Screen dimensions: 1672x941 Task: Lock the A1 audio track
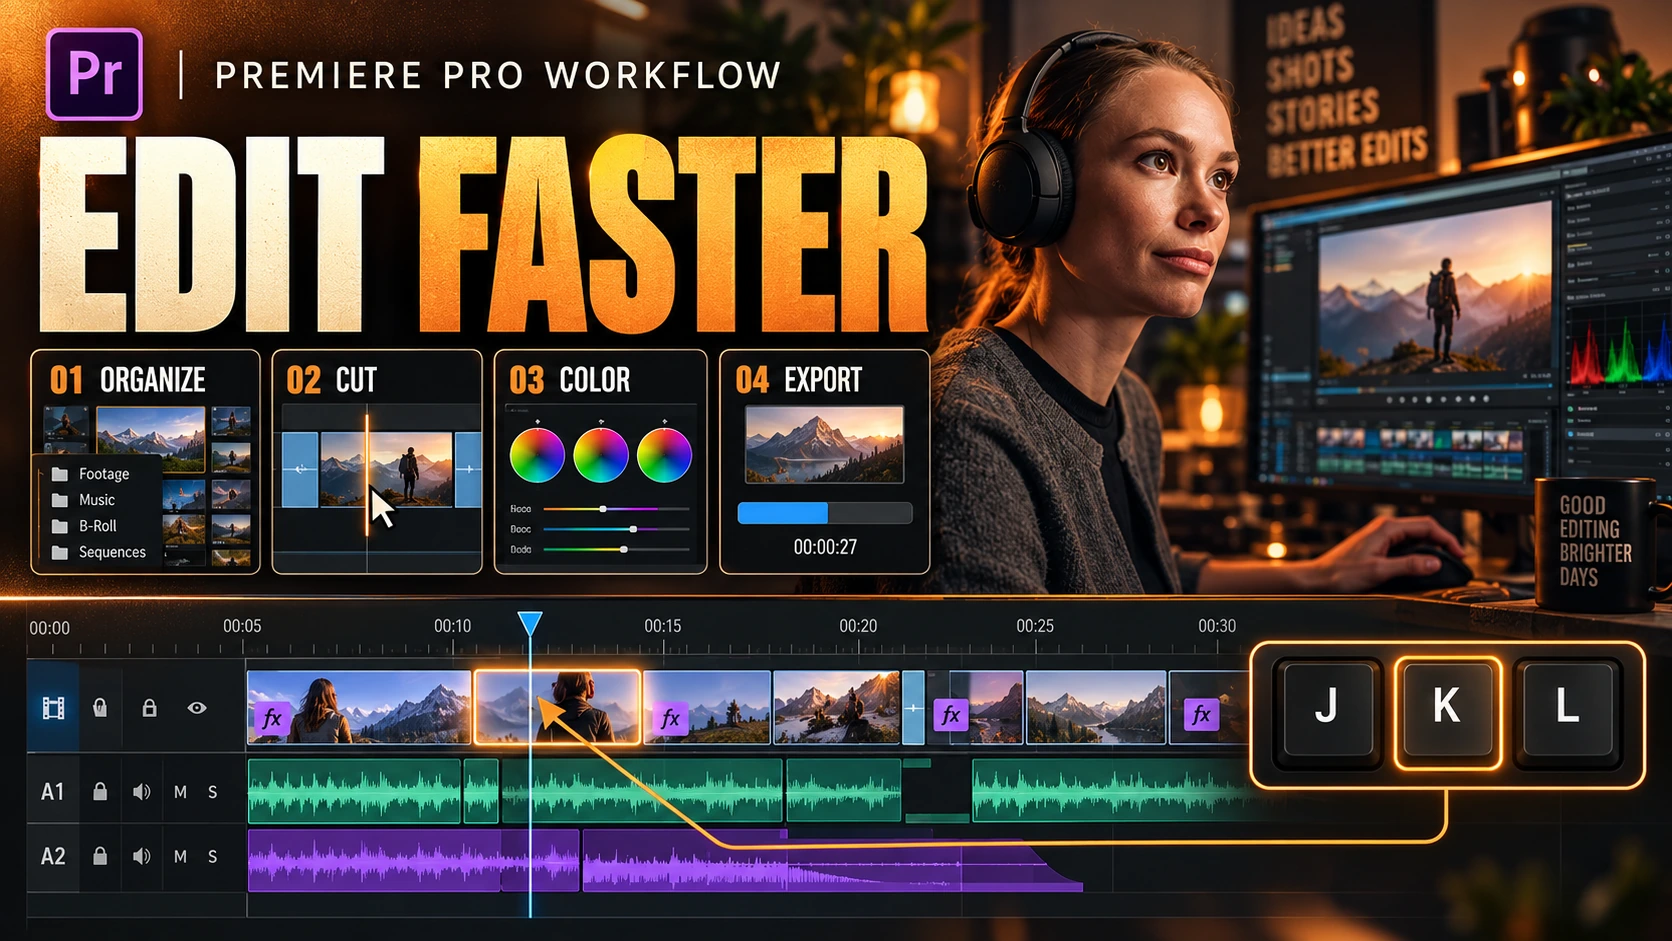point(100,792)
